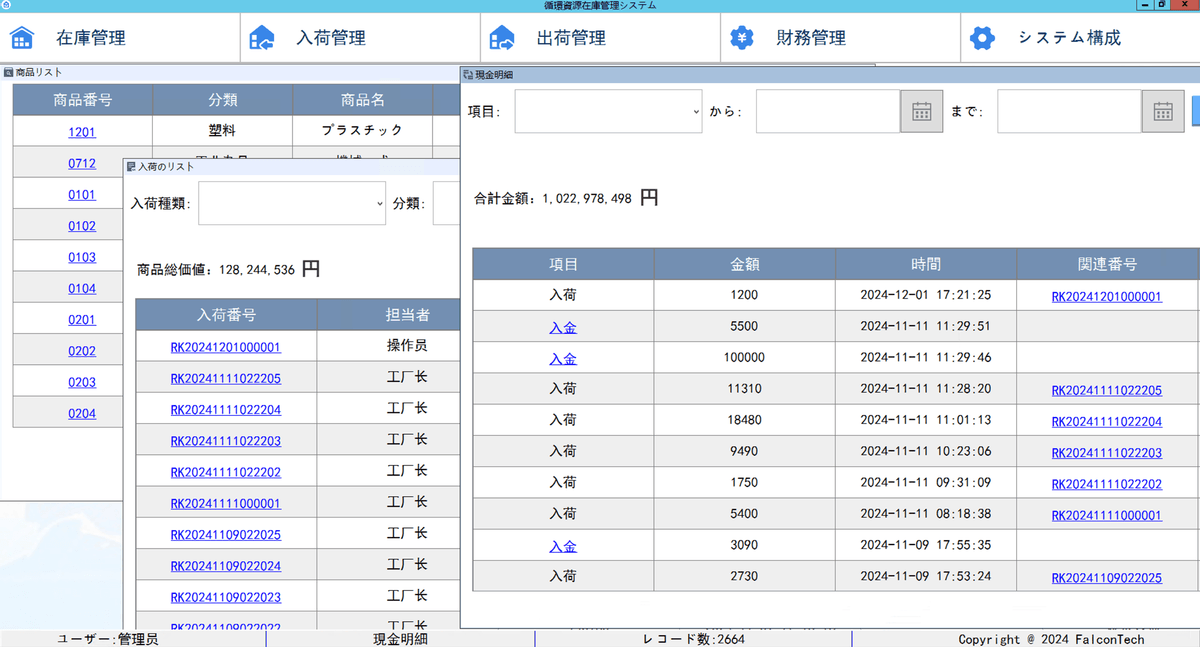Click the まで date input field
Viewport: 1200px width, 647px height.
tap(1069, 111)
